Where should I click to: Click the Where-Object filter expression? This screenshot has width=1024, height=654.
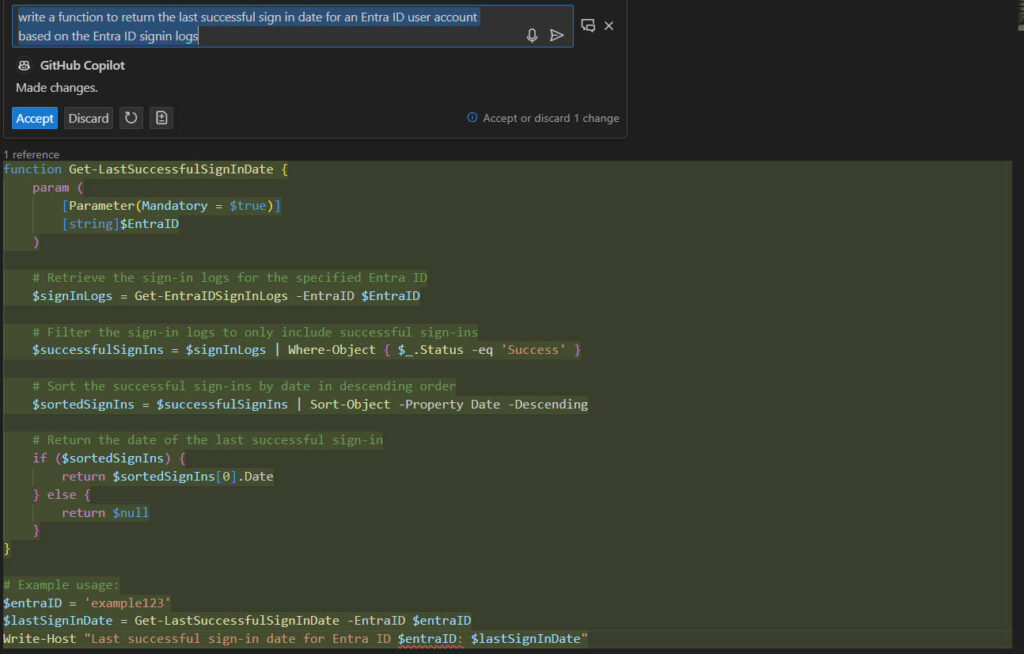[434, 350]
